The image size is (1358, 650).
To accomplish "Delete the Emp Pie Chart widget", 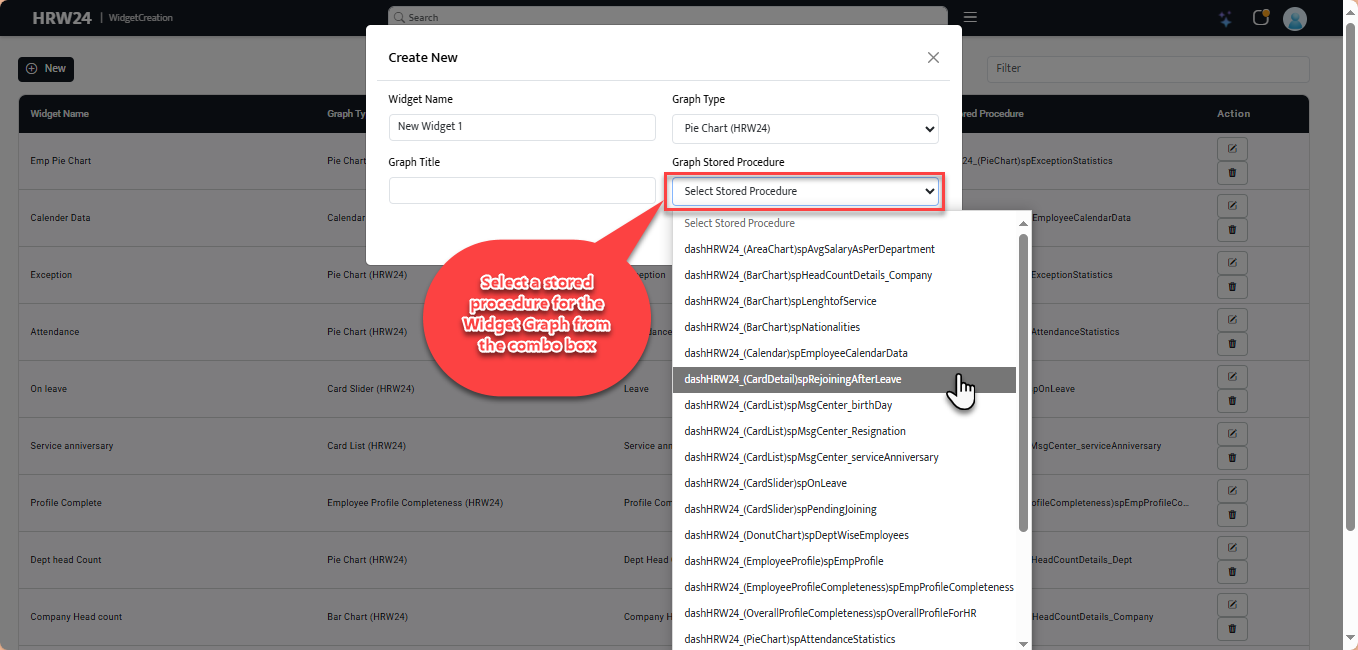I will click(x=1232, y=173).
